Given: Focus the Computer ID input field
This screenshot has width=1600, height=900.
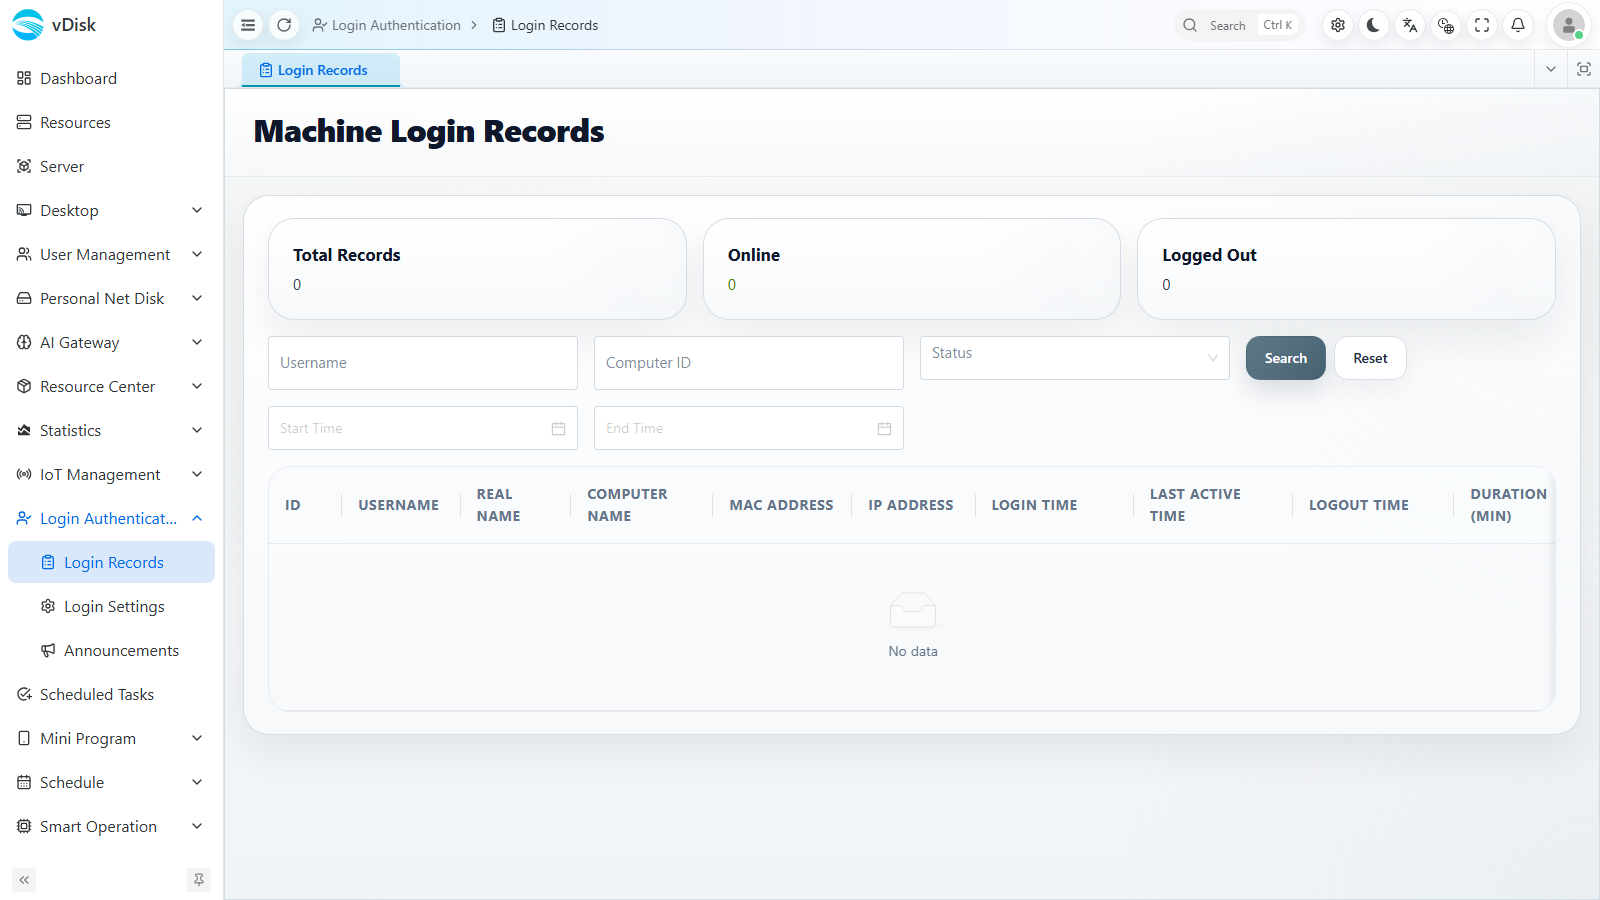Looking at the screenshot, I should click(749, 363).
